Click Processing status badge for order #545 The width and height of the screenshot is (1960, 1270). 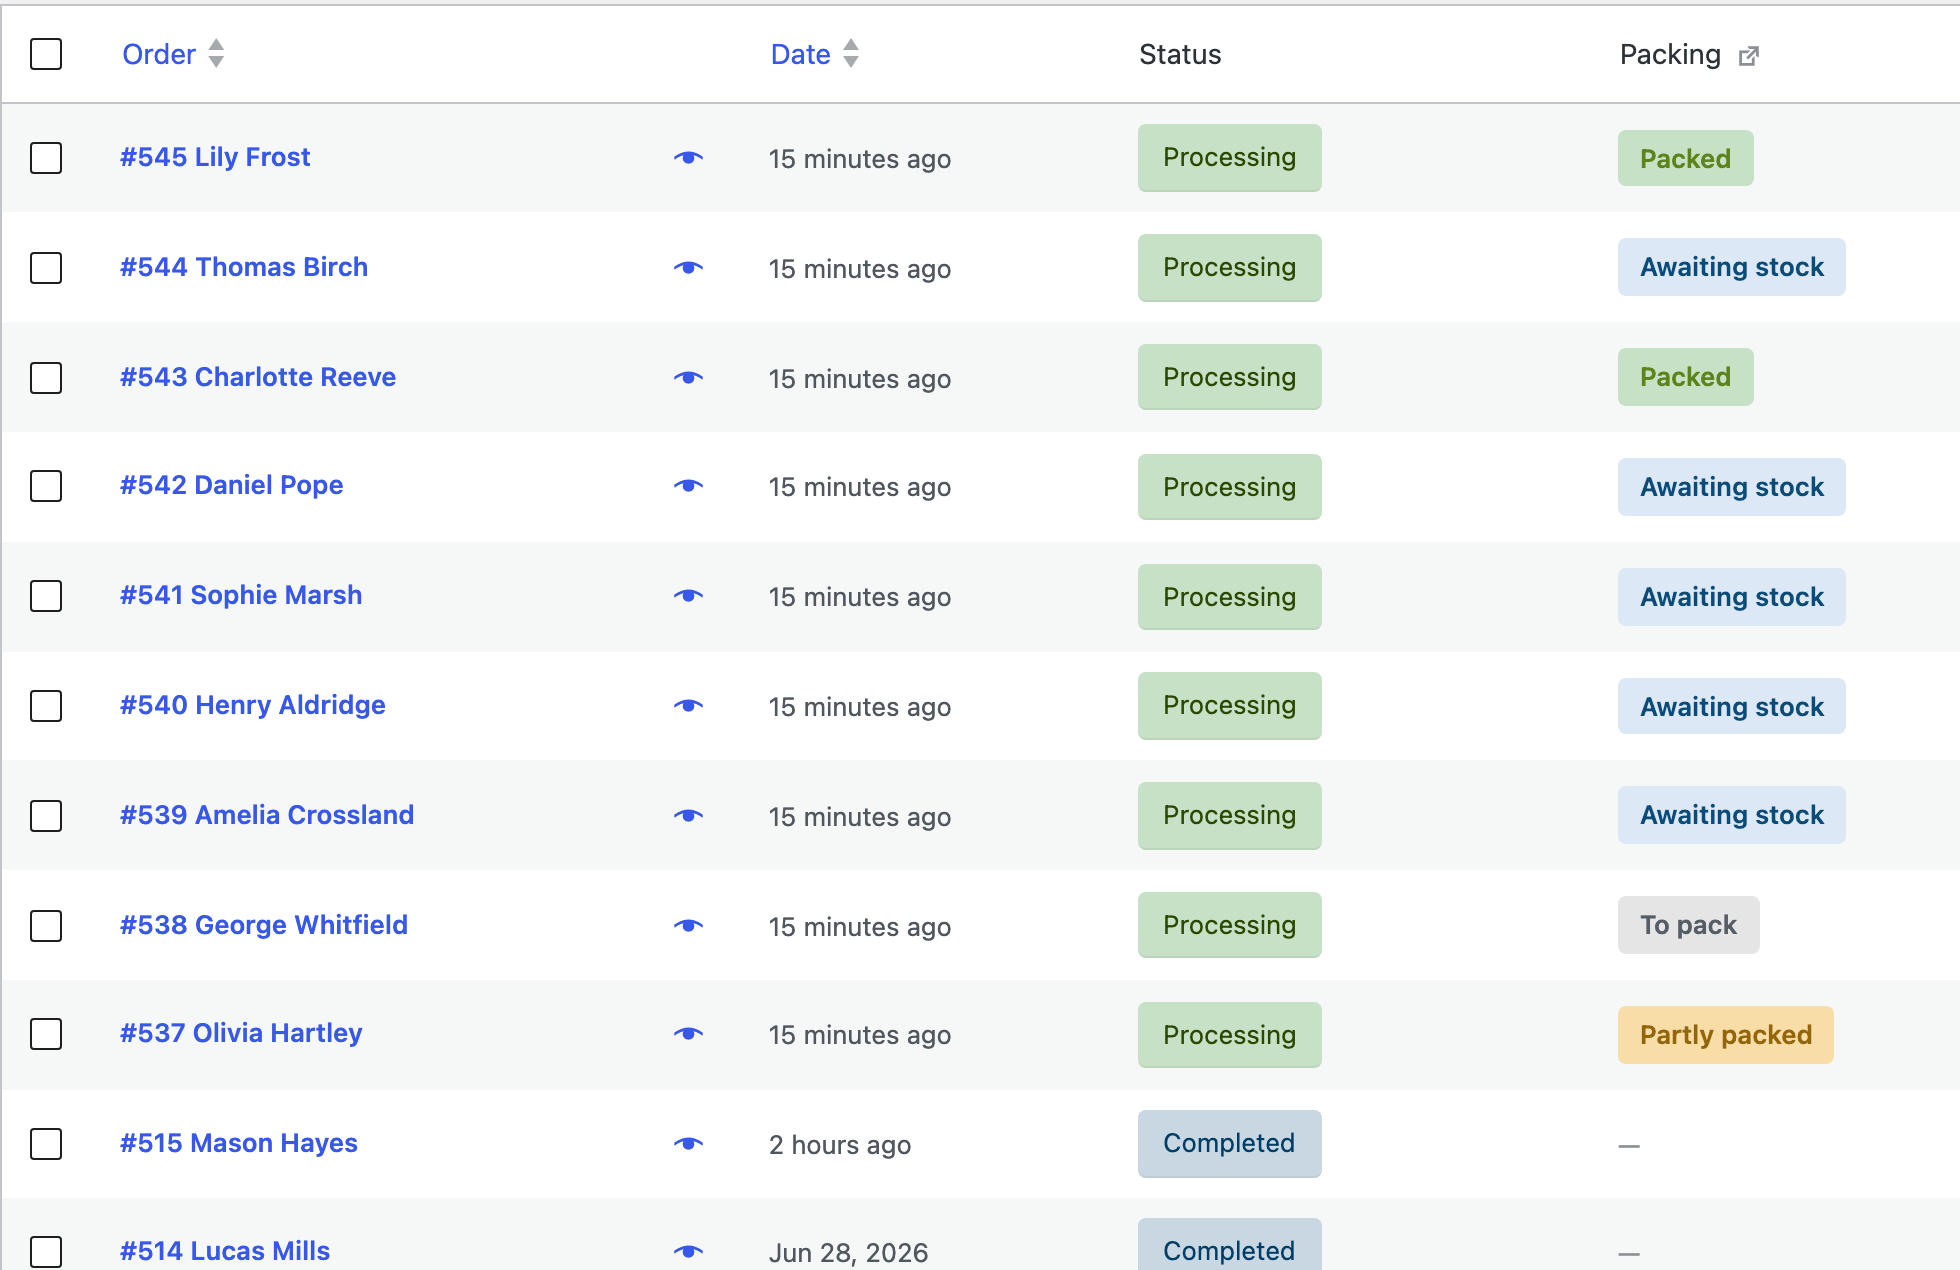tap(1229, 158)
